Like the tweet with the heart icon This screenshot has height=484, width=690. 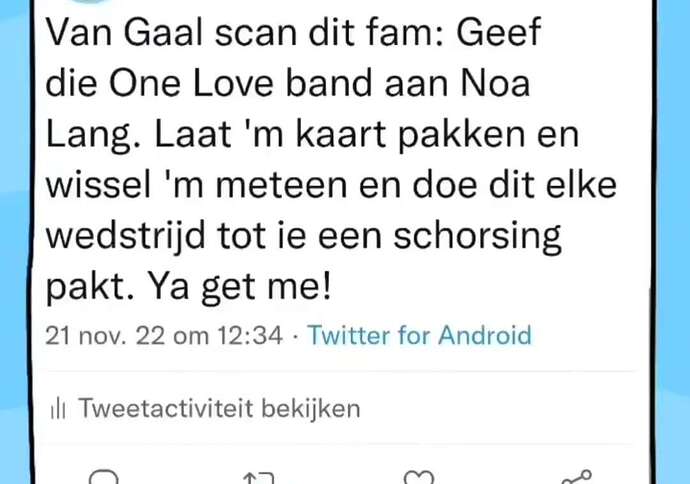tap(418, 477)
